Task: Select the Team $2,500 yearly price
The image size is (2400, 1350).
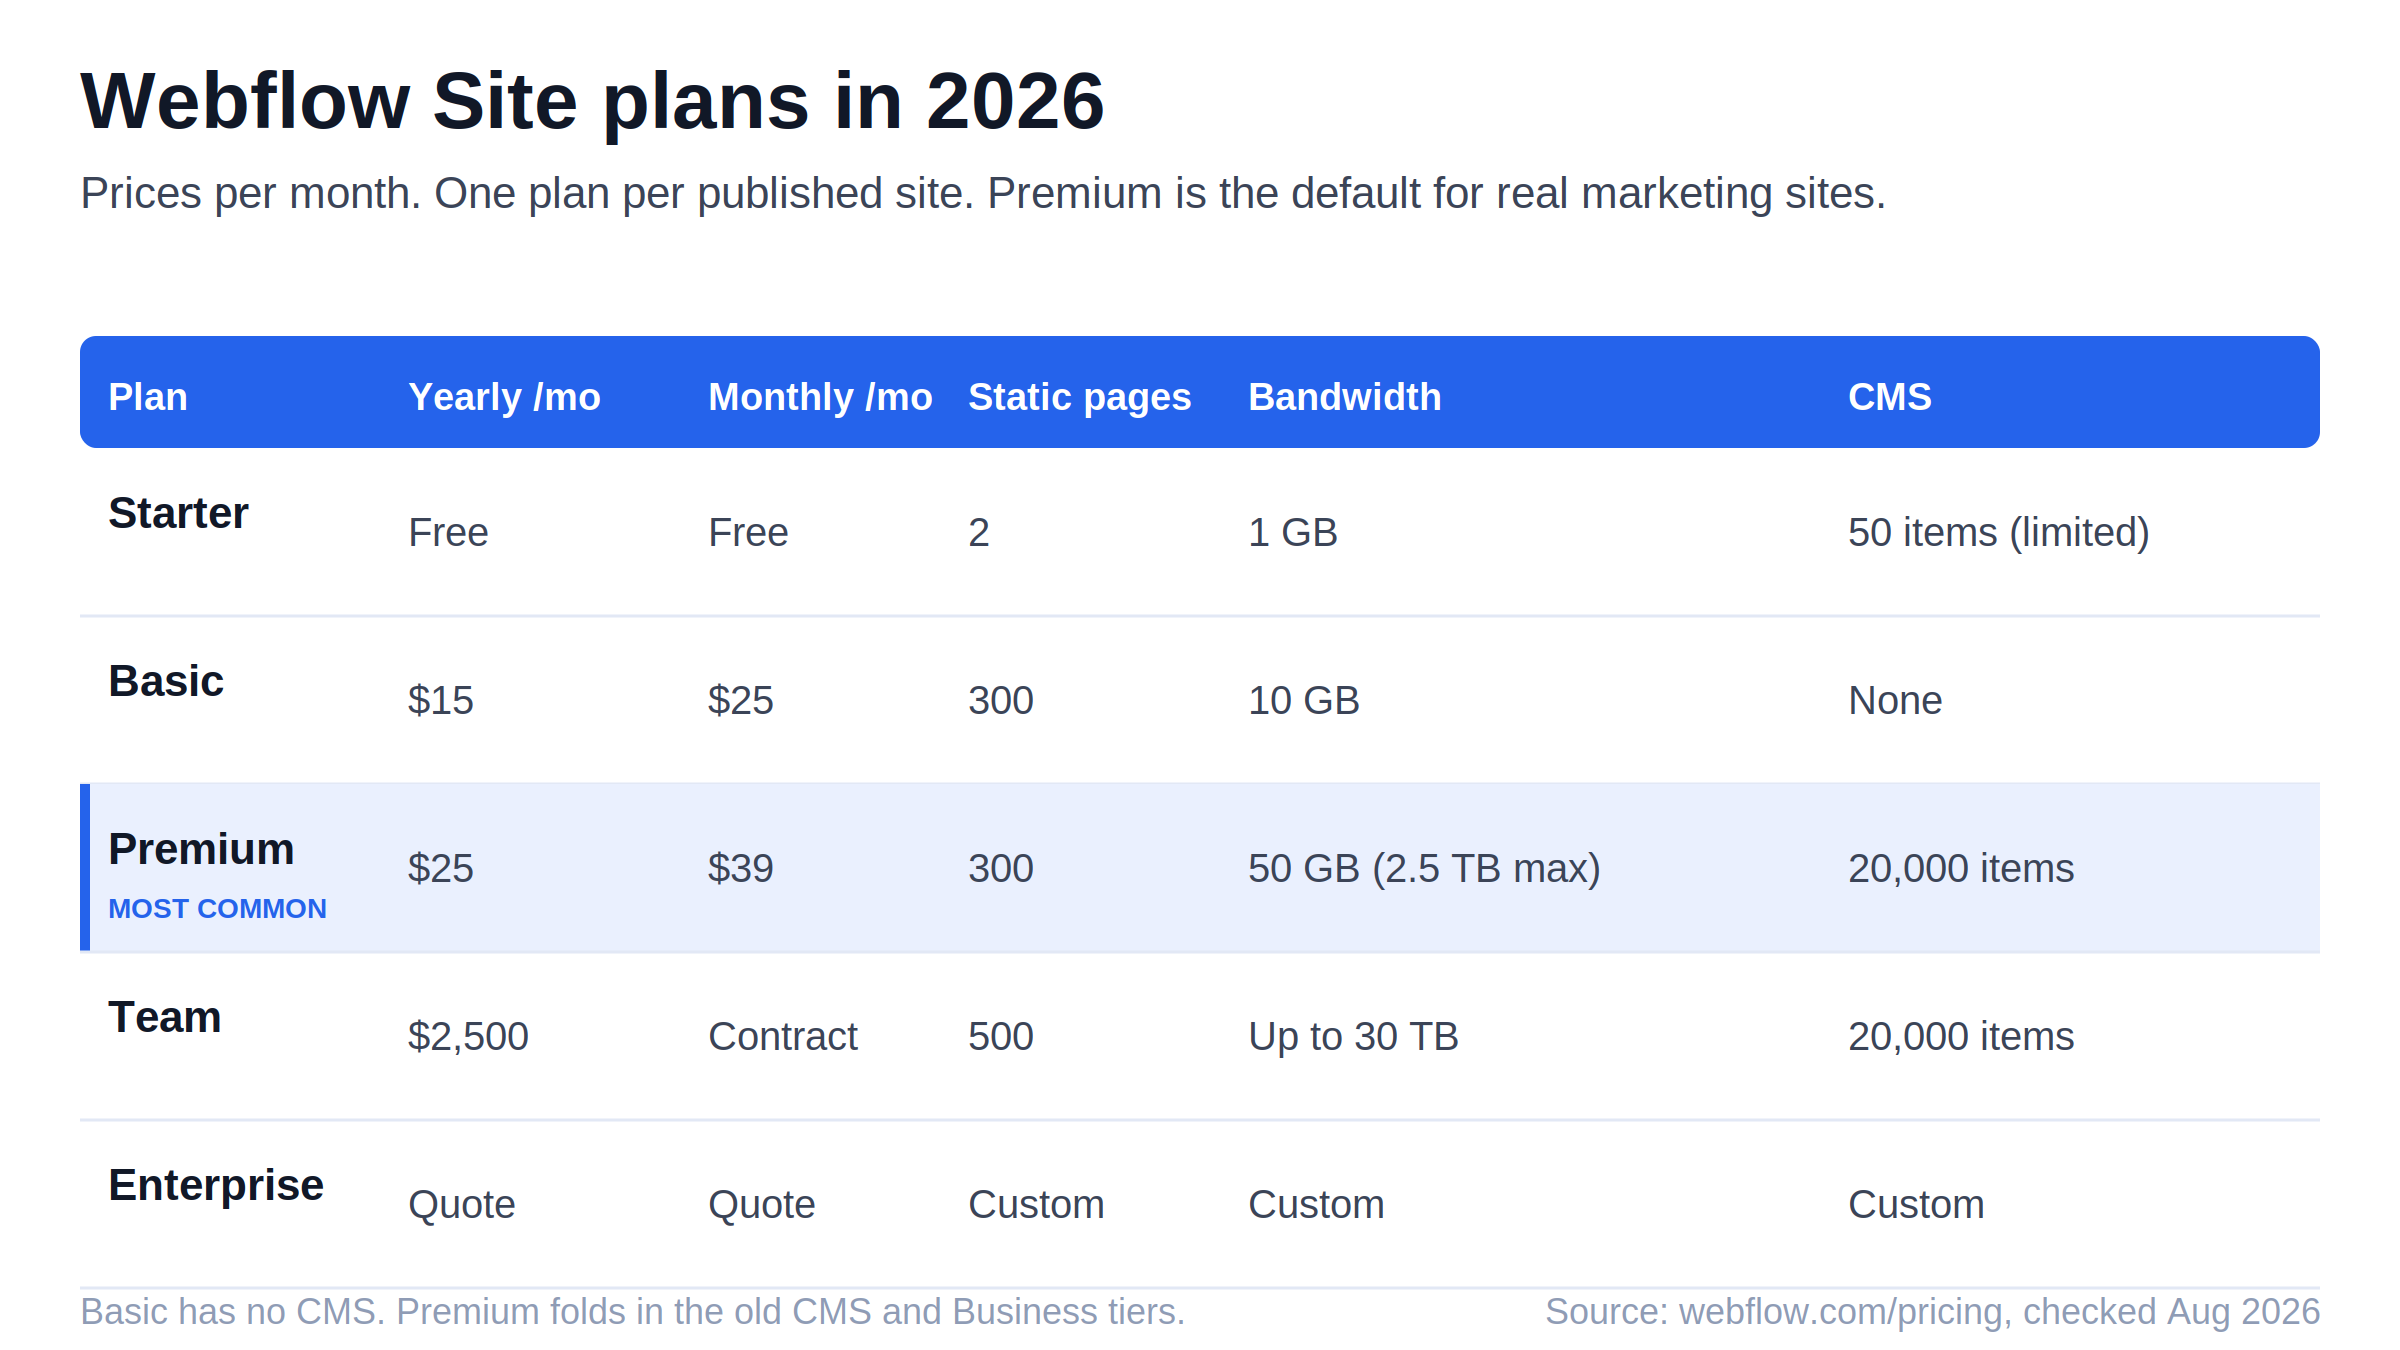Action: [468, 1036]
